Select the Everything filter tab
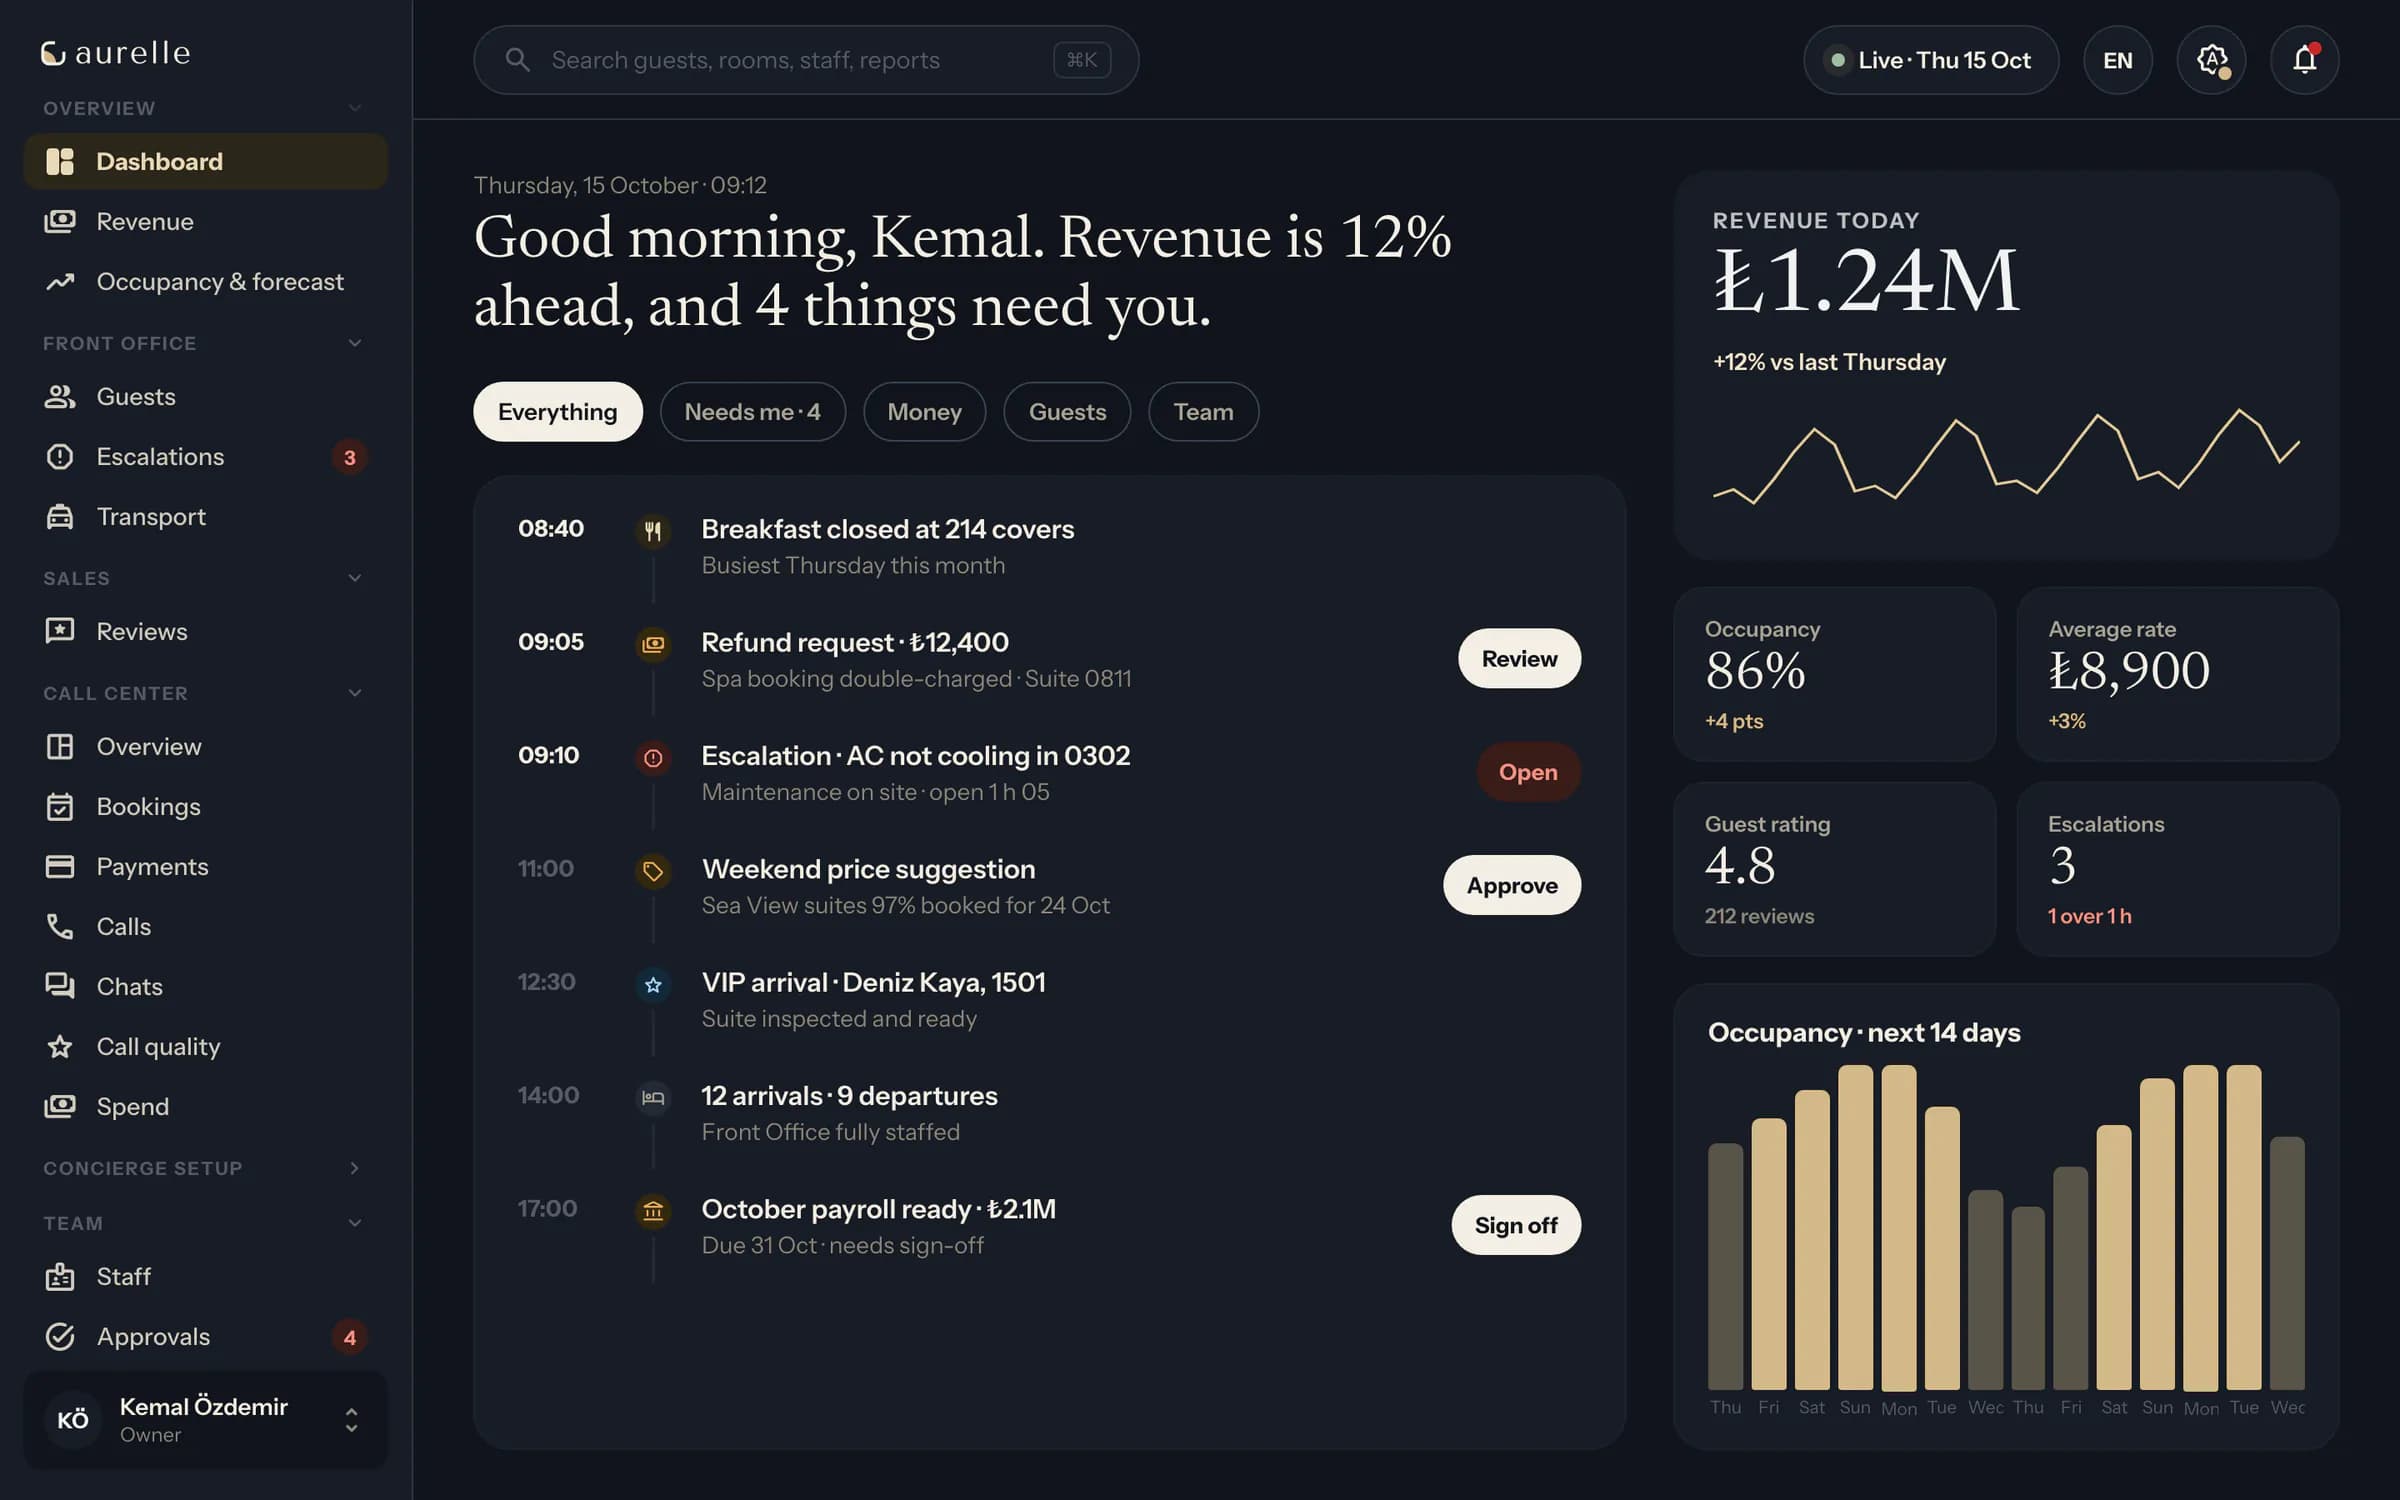Image resolution: width=2400 pixels, height=1500 pixels. pos(557,411)
